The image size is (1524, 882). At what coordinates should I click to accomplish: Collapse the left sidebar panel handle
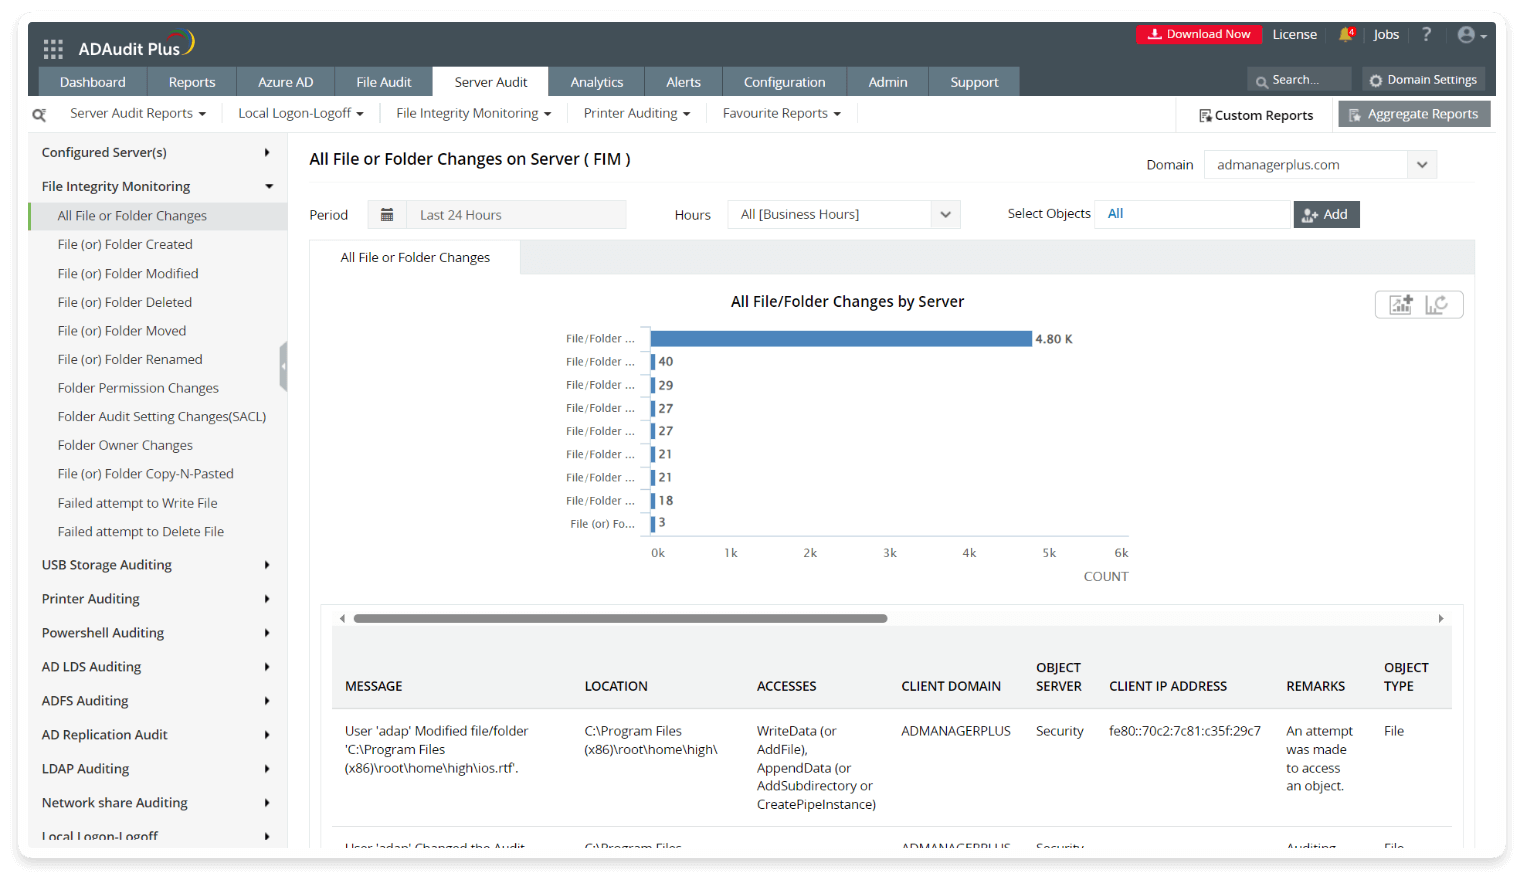(284, 366)
